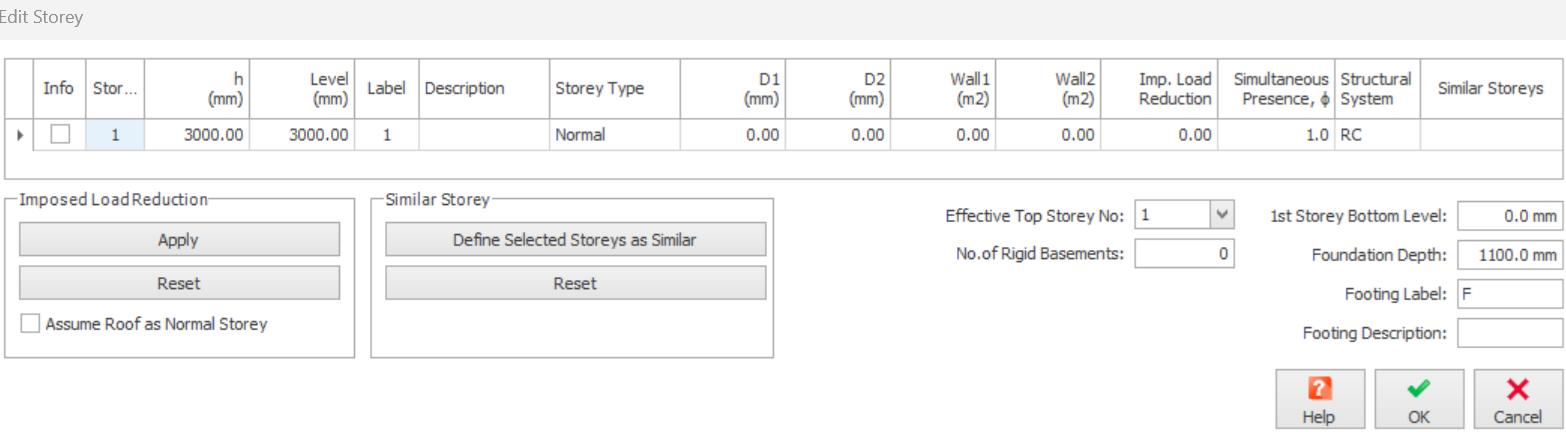Click the Storey Type column header

(614, 88)
